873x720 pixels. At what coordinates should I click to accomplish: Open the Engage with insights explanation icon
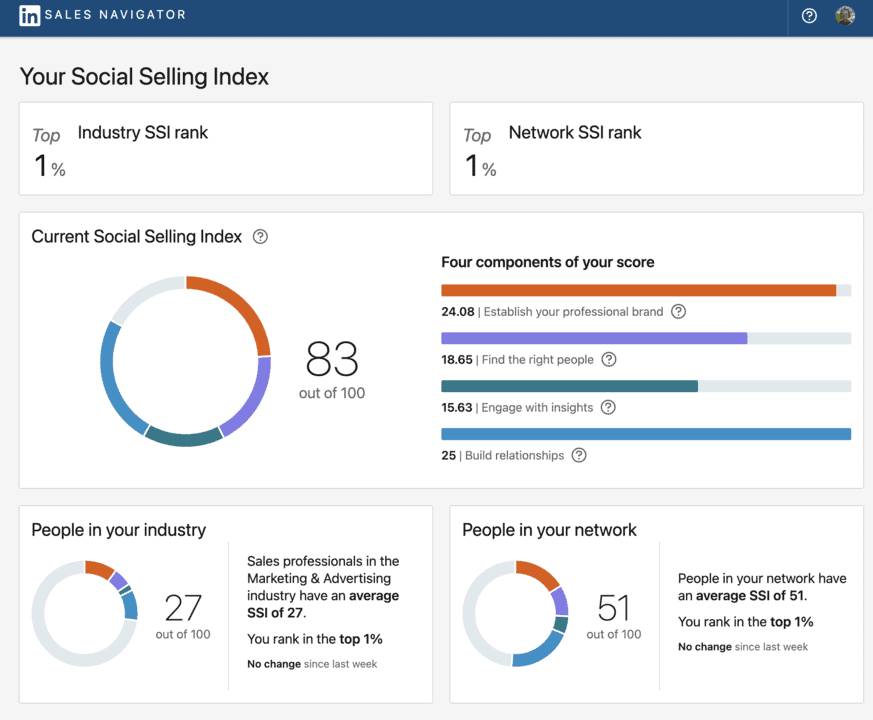click(x=609, y=407)
